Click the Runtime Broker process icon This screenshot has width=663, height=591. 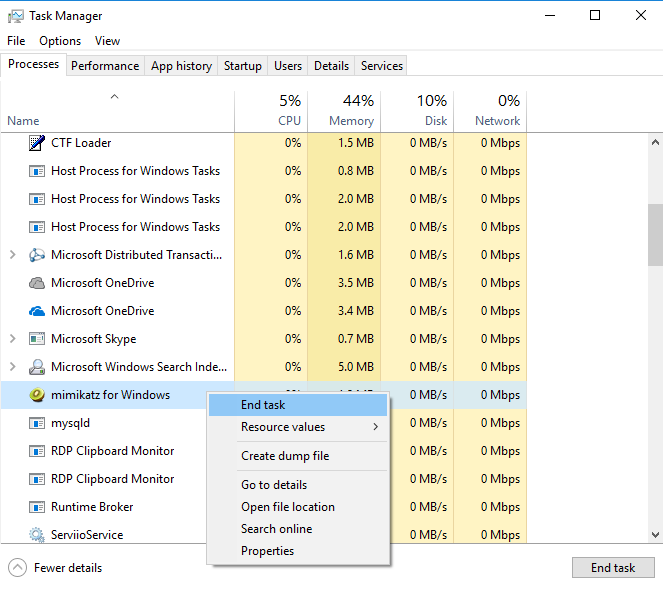37,507
